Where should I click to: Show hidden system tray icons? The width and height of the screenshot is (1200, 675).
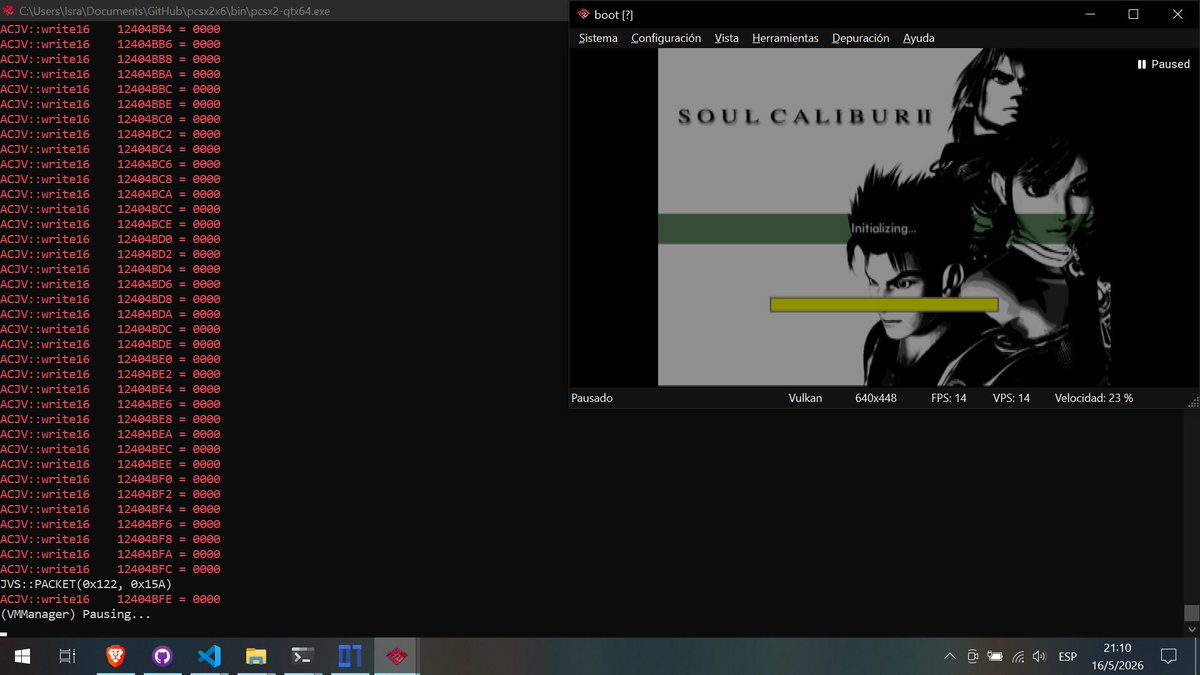tap(949, 656)
